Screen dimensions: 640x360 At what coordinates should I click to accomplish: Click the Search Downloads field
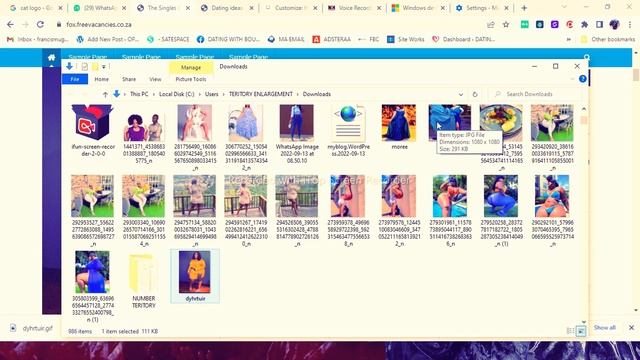point(534,94)
